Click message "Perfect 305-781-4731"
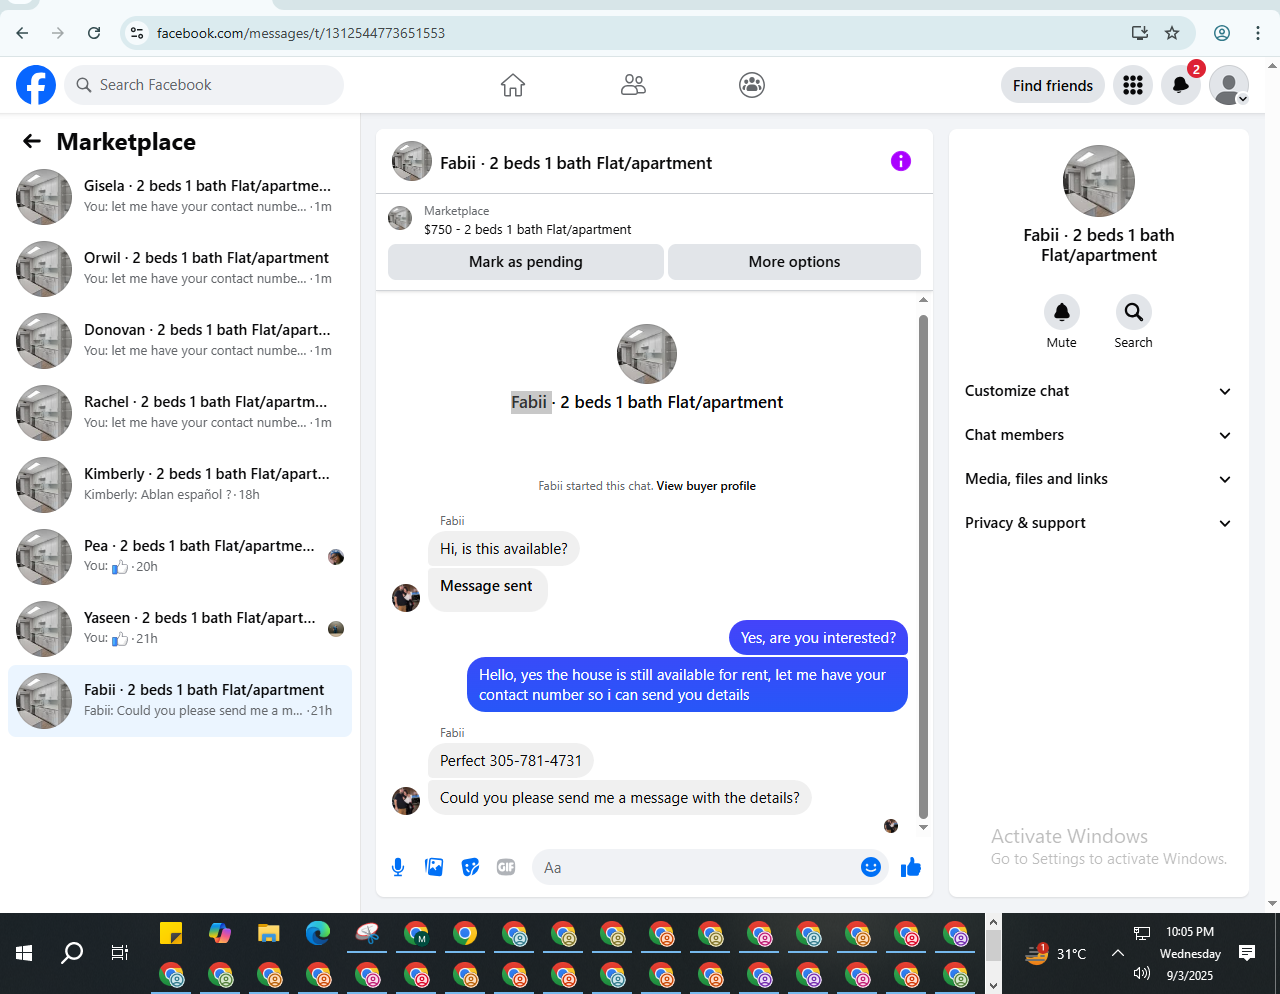 [x=511, y=761]
